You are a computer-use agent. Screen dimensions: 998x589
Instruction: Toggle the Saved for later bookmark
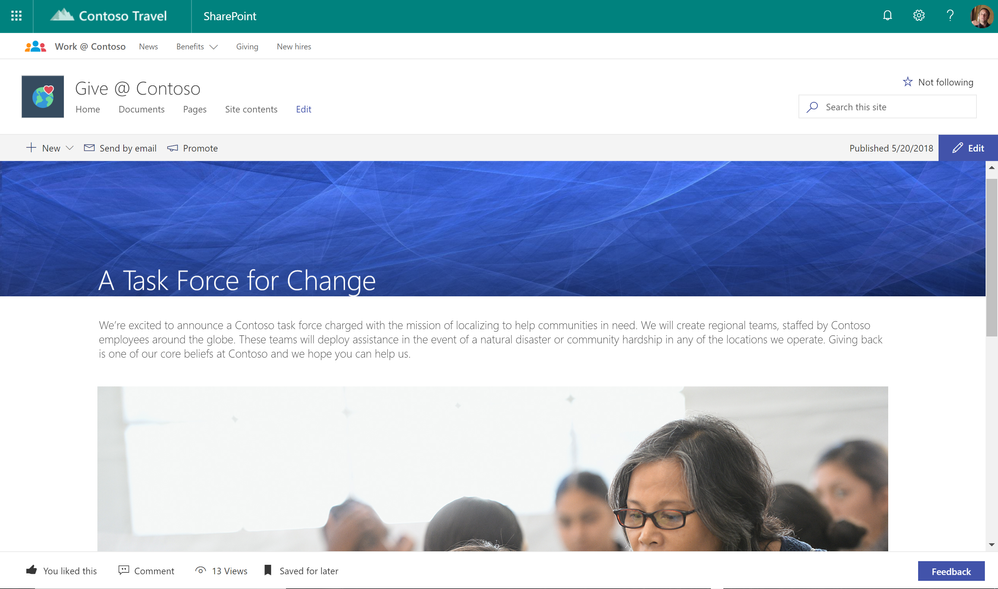[x=268, y=570]
